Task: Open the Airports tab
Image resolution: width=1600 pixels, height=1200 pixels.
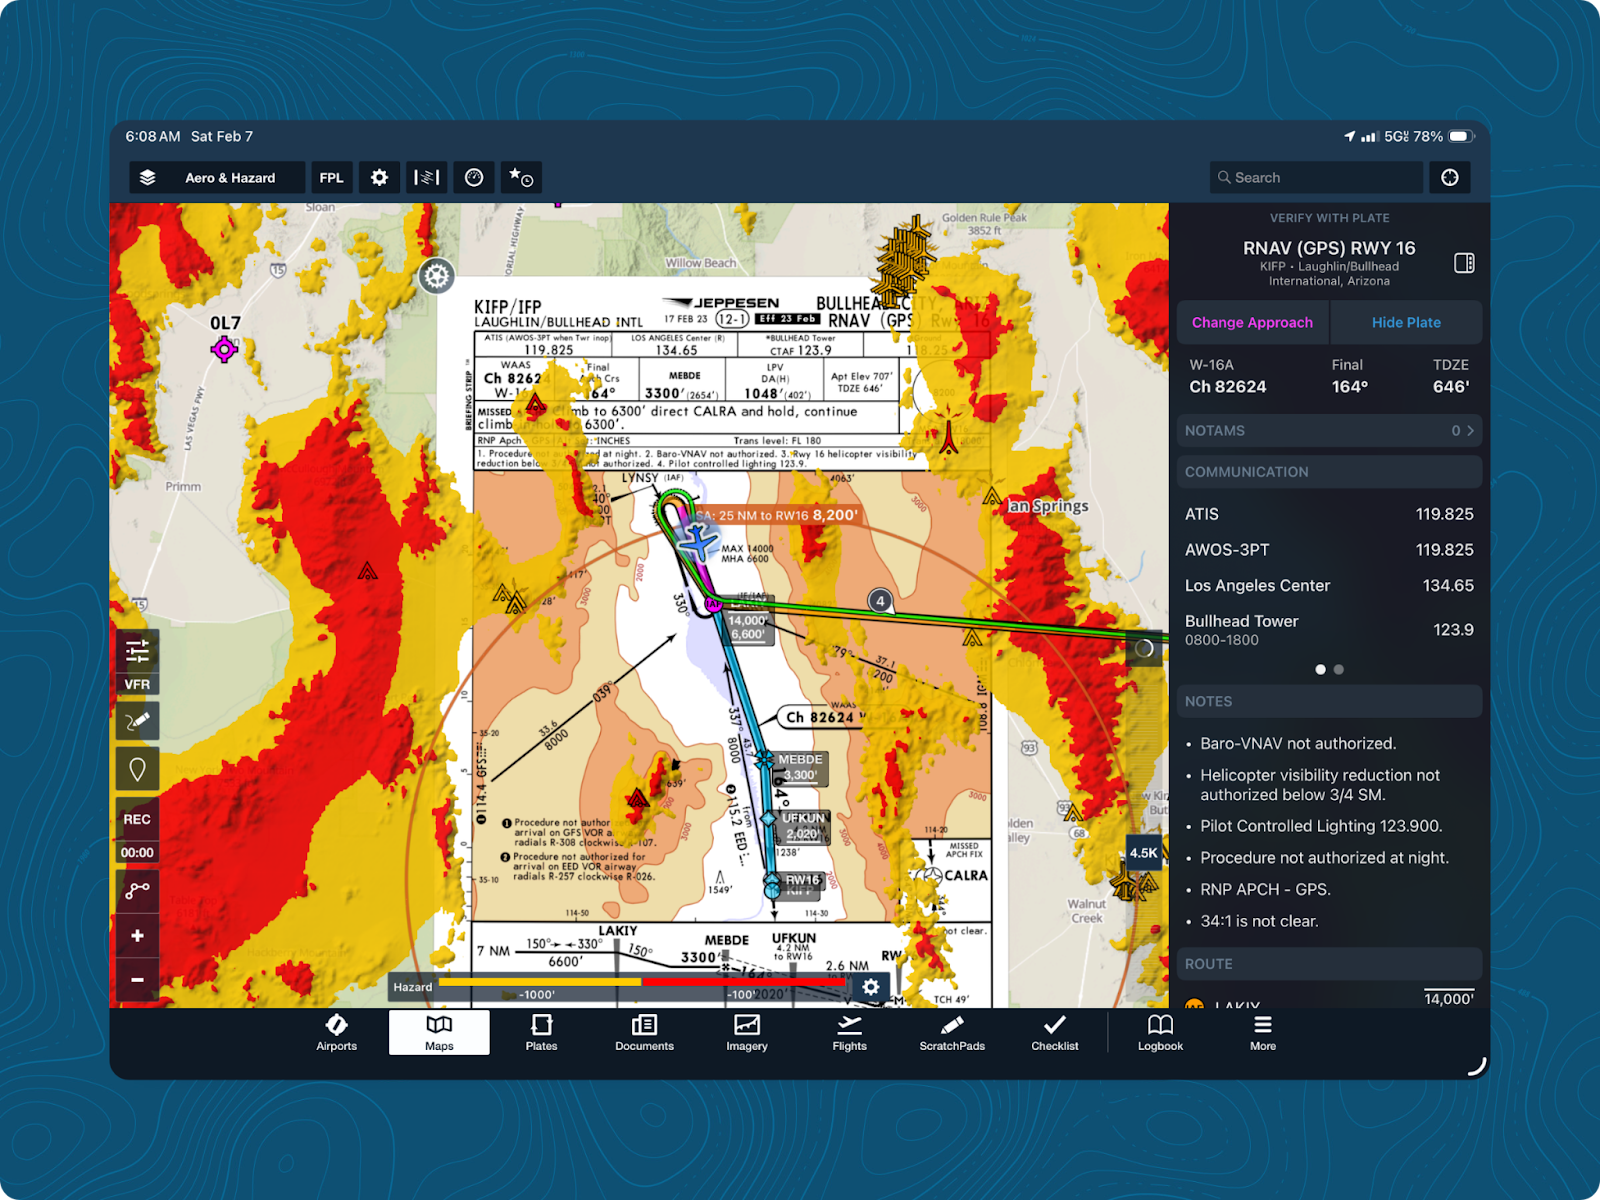Action: pos(336,1033)
